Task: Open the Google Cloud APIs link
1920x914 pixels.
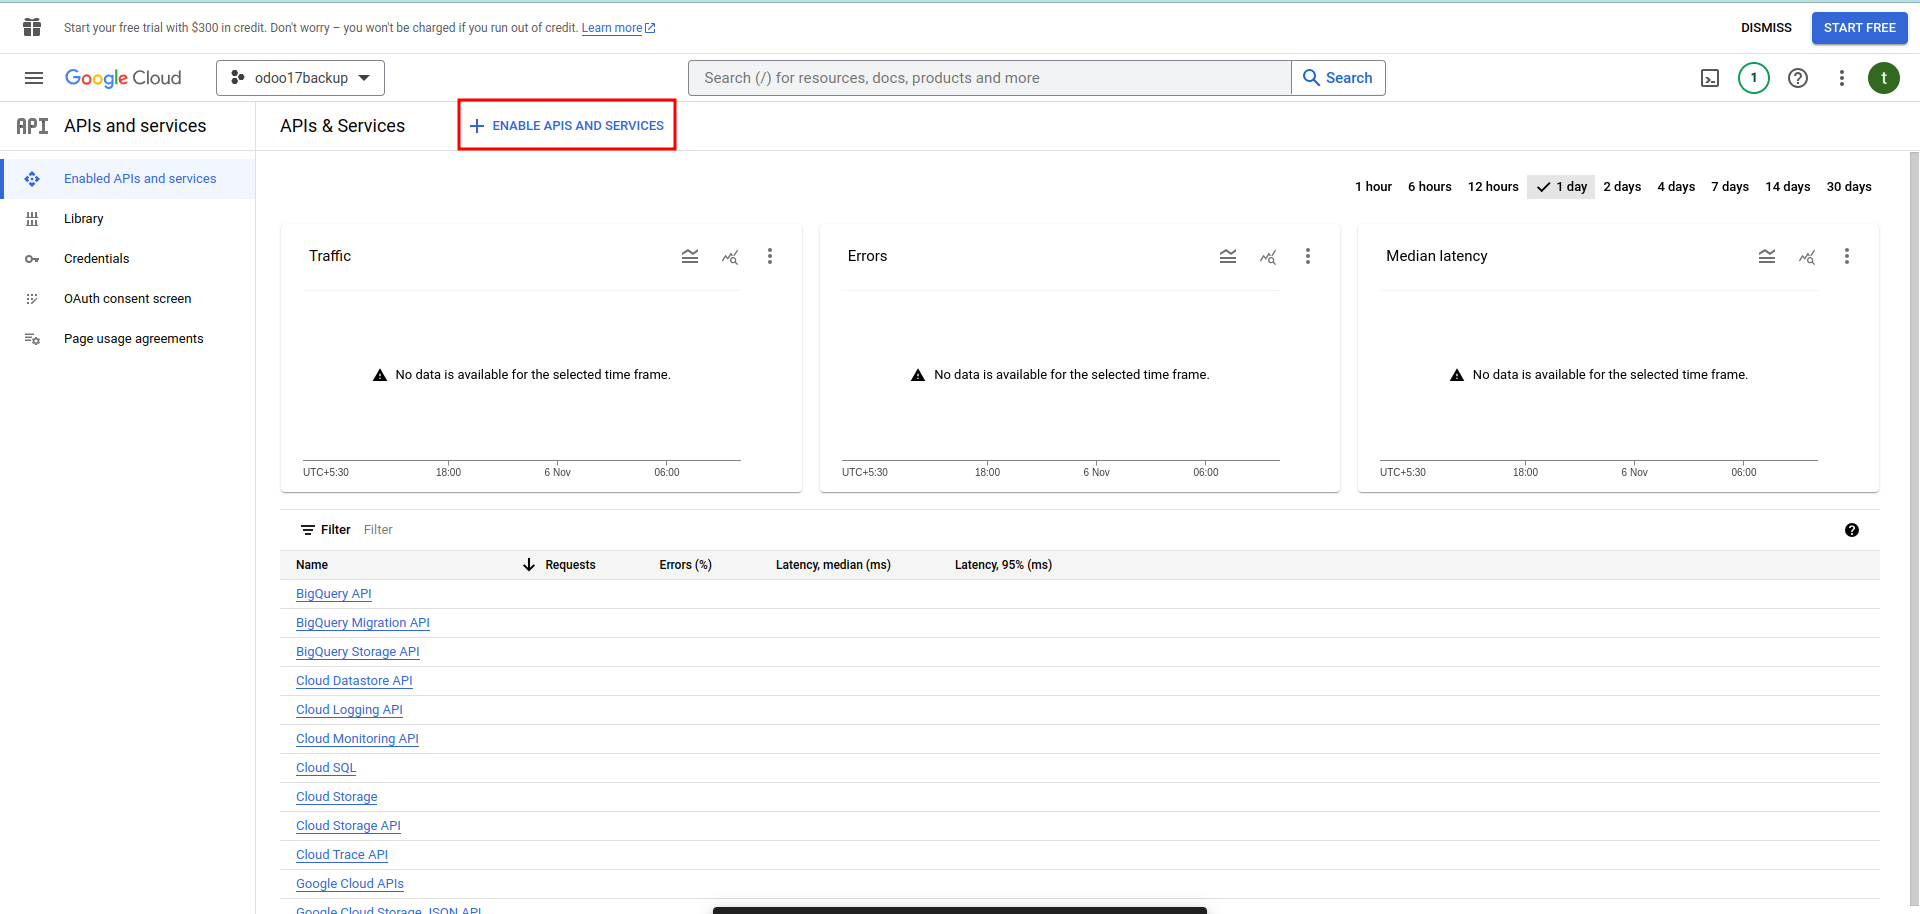Action: (x=350, y=884)
